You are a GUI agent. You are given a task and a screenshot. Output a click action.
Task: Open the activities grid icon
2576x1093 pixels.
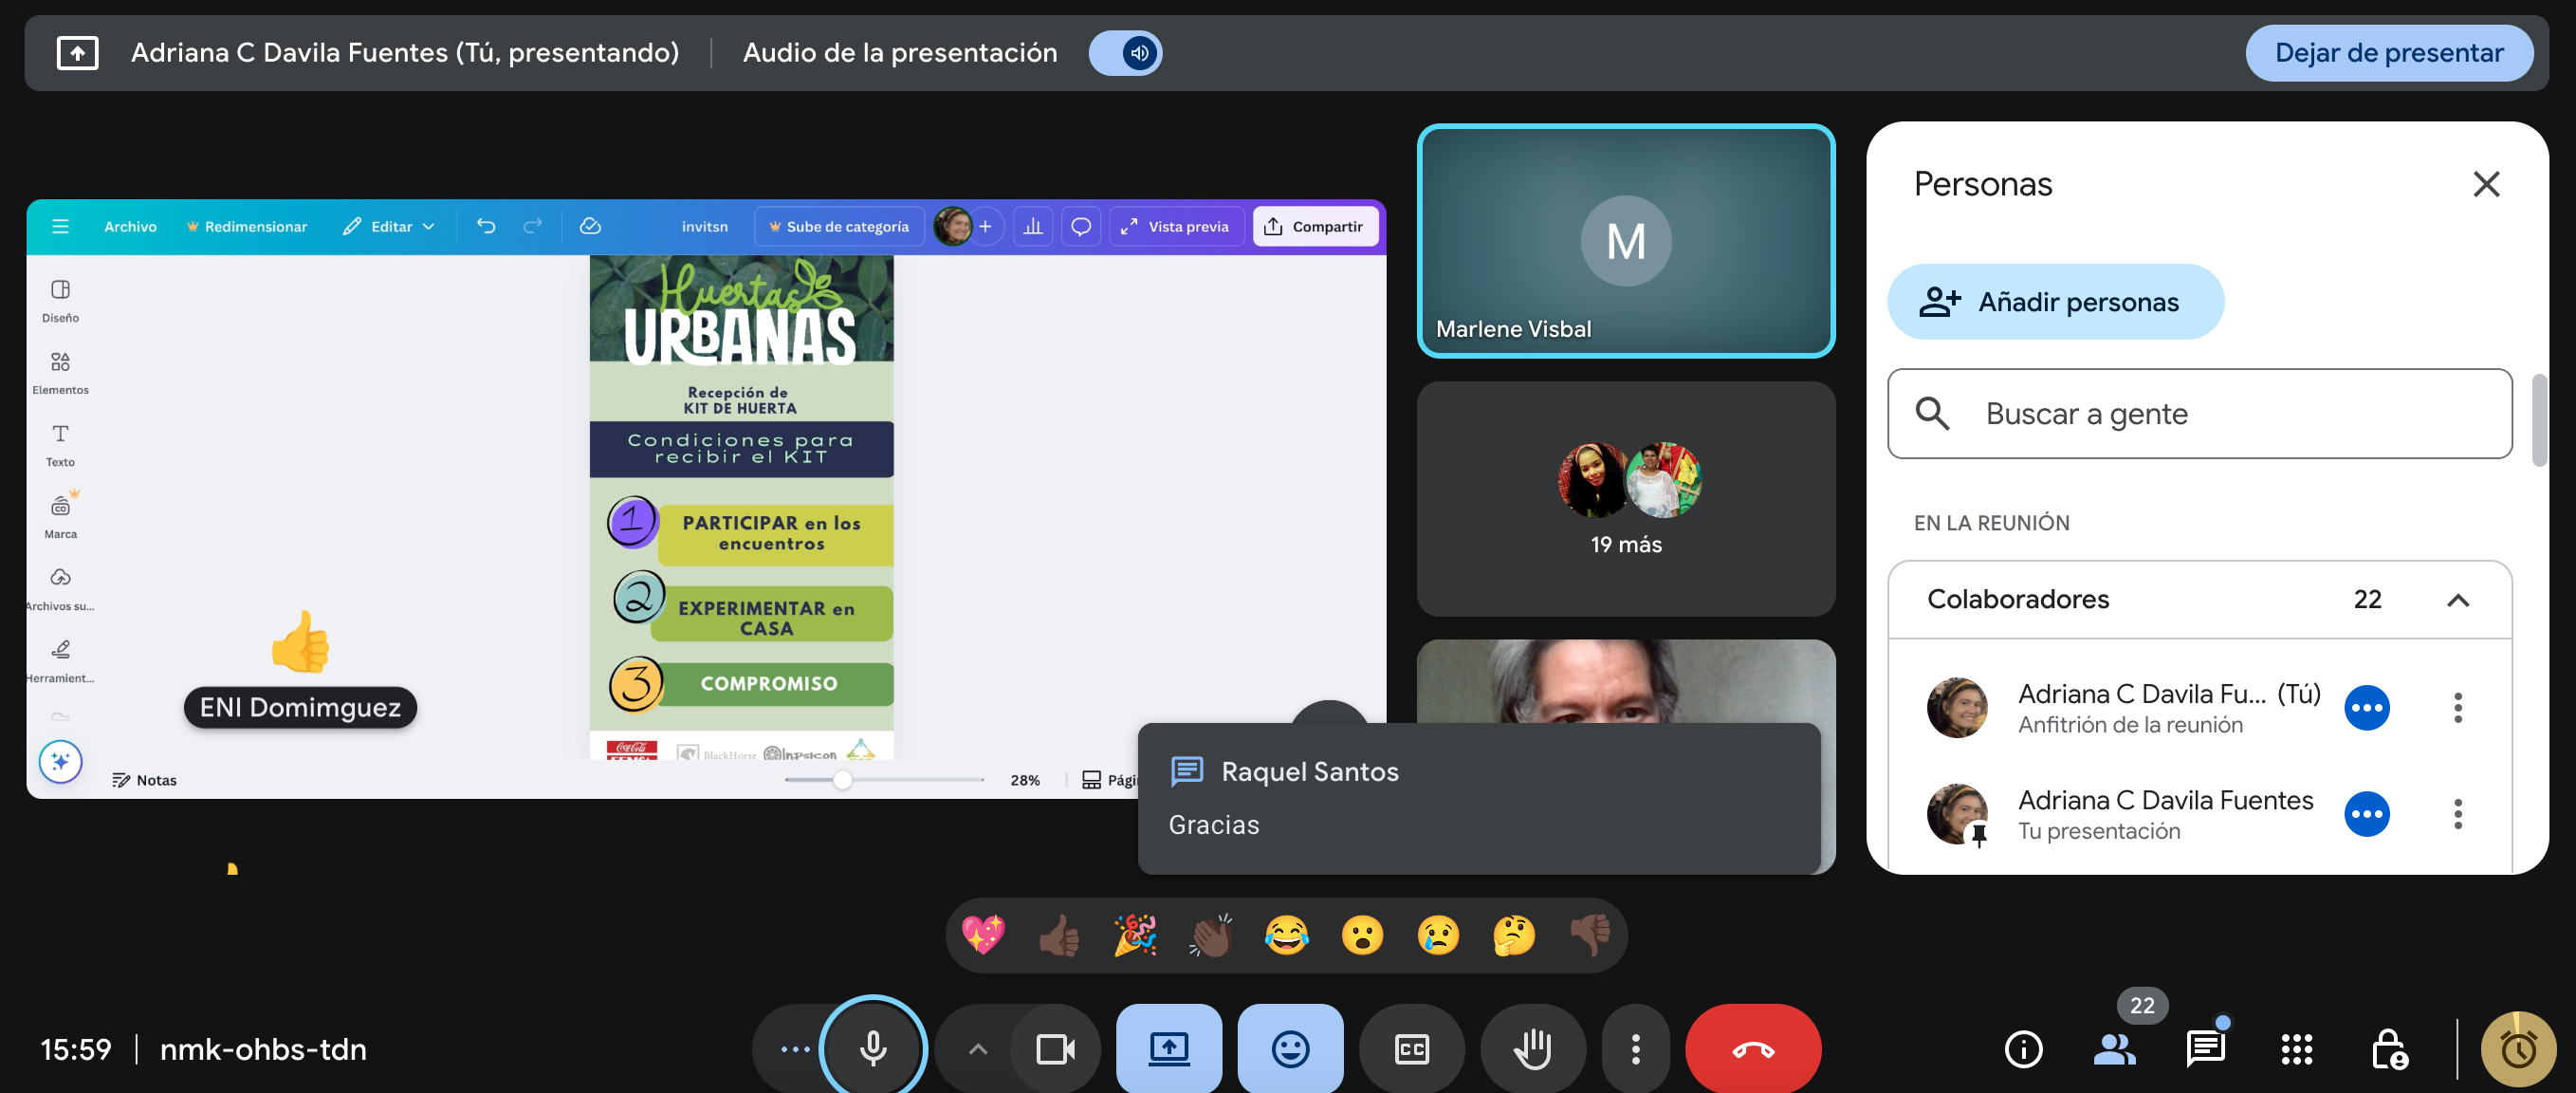2296,1049
